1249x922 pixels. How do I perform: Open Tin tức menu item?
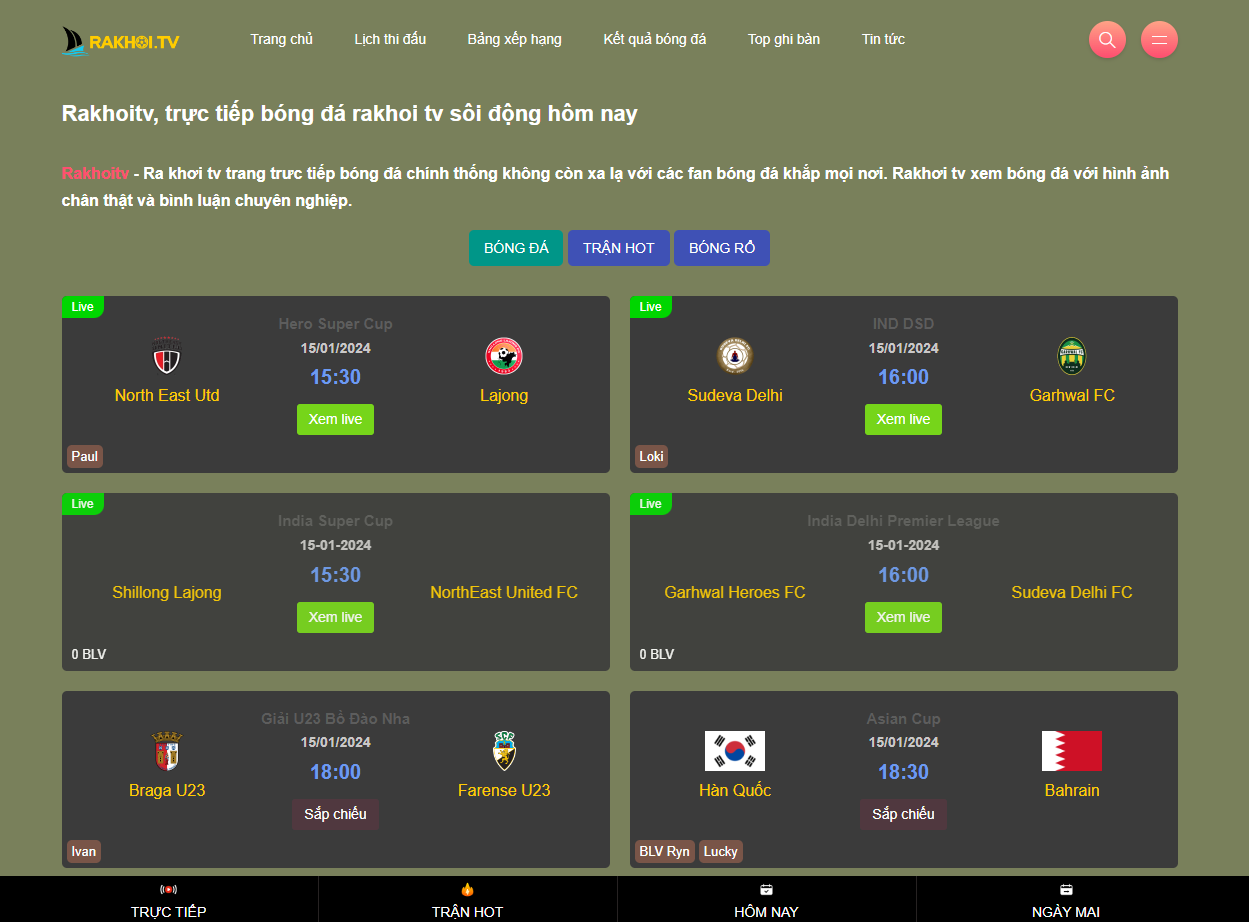click(883, 39)
